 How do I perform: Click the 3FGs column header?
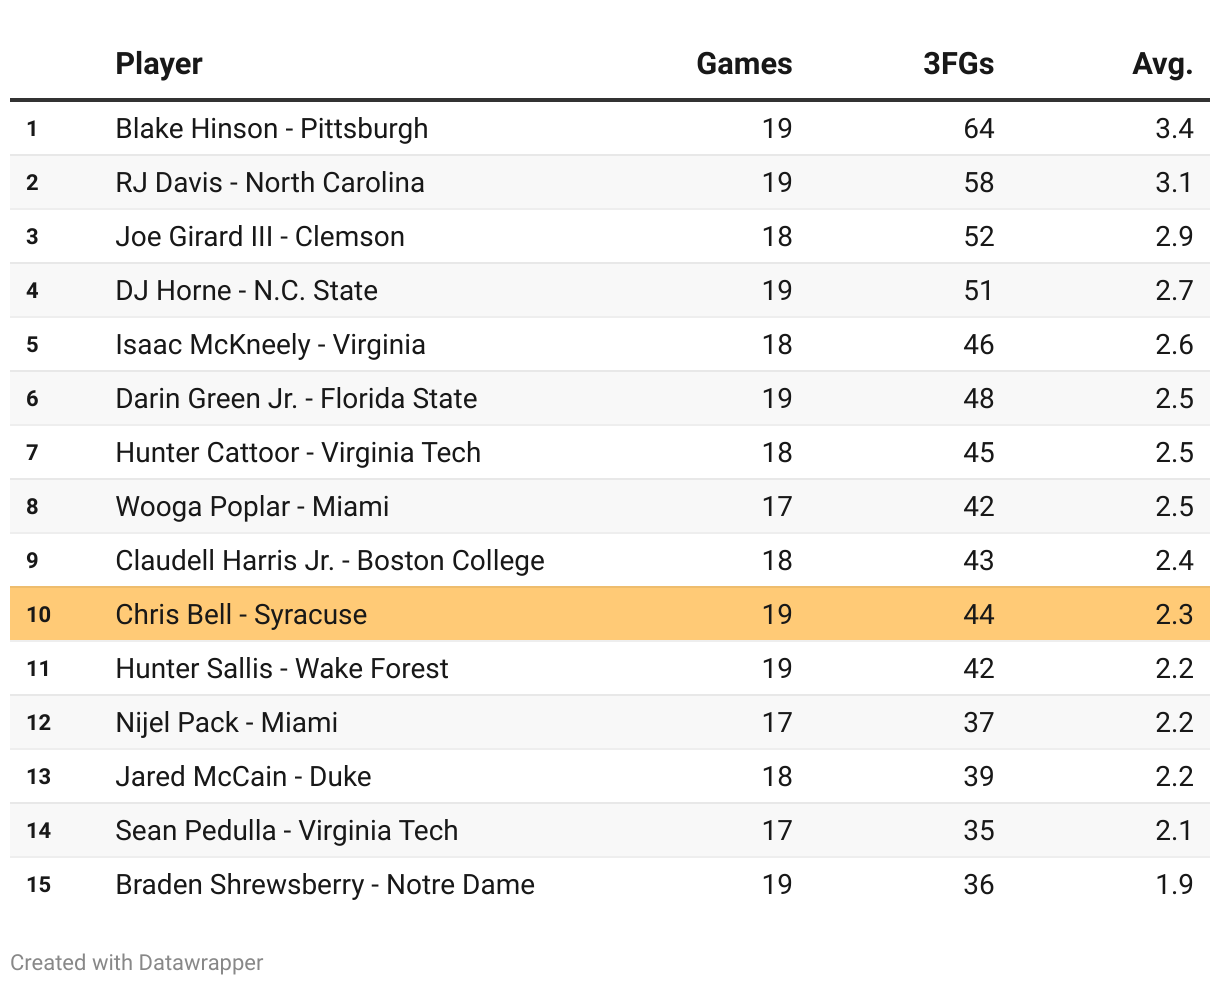(958, 64)
